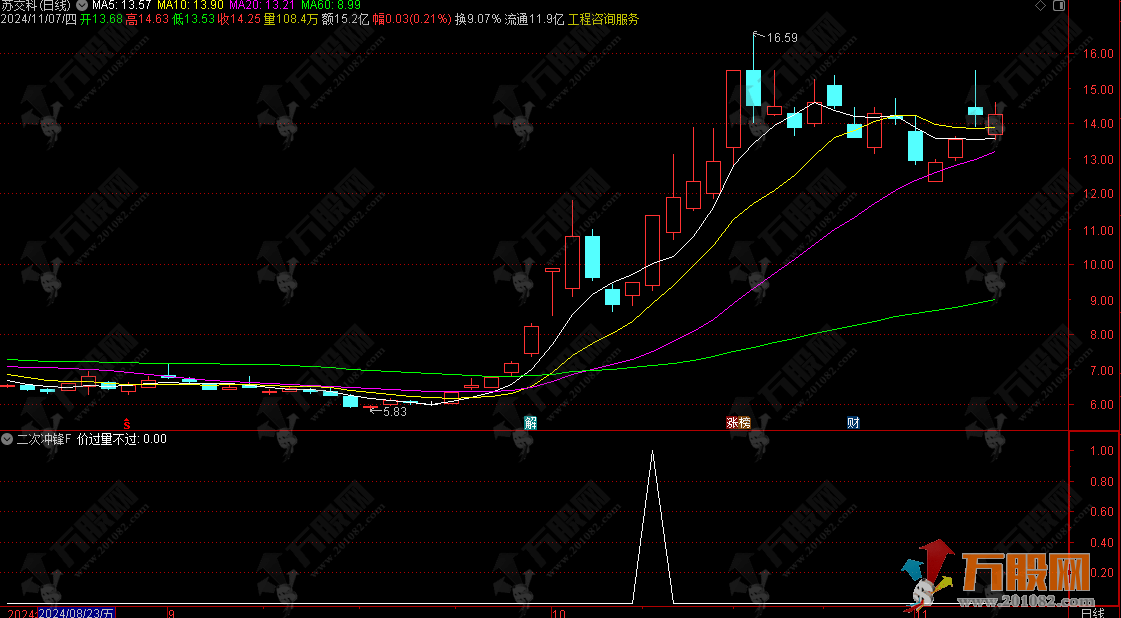Screen dimensions: 1121x618
Task: Click the diamond icon at top right
Action: tap(1040, 6)
